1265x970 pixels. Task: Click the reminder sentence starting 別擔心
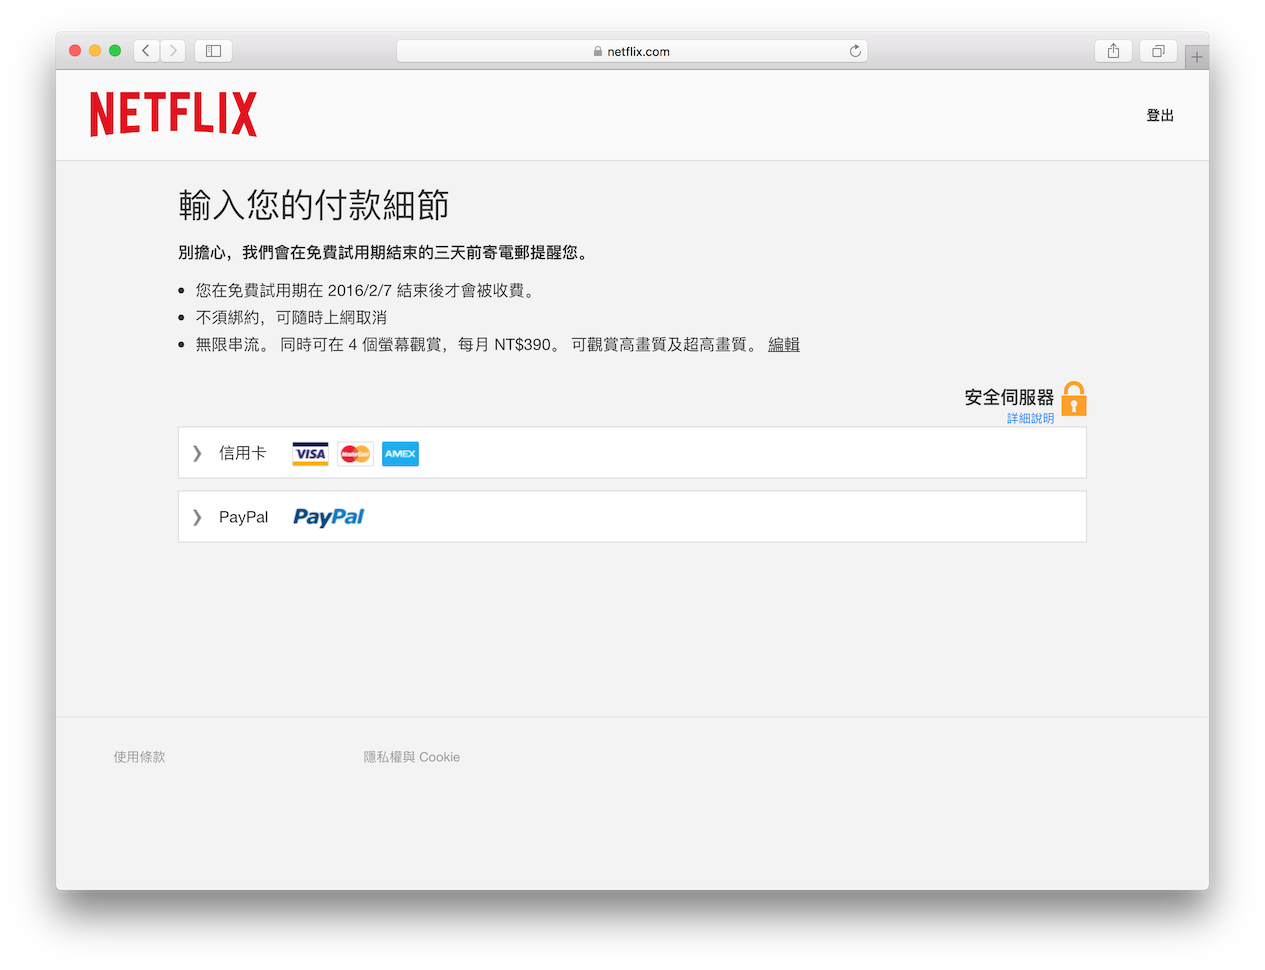[x=384, y=252]
